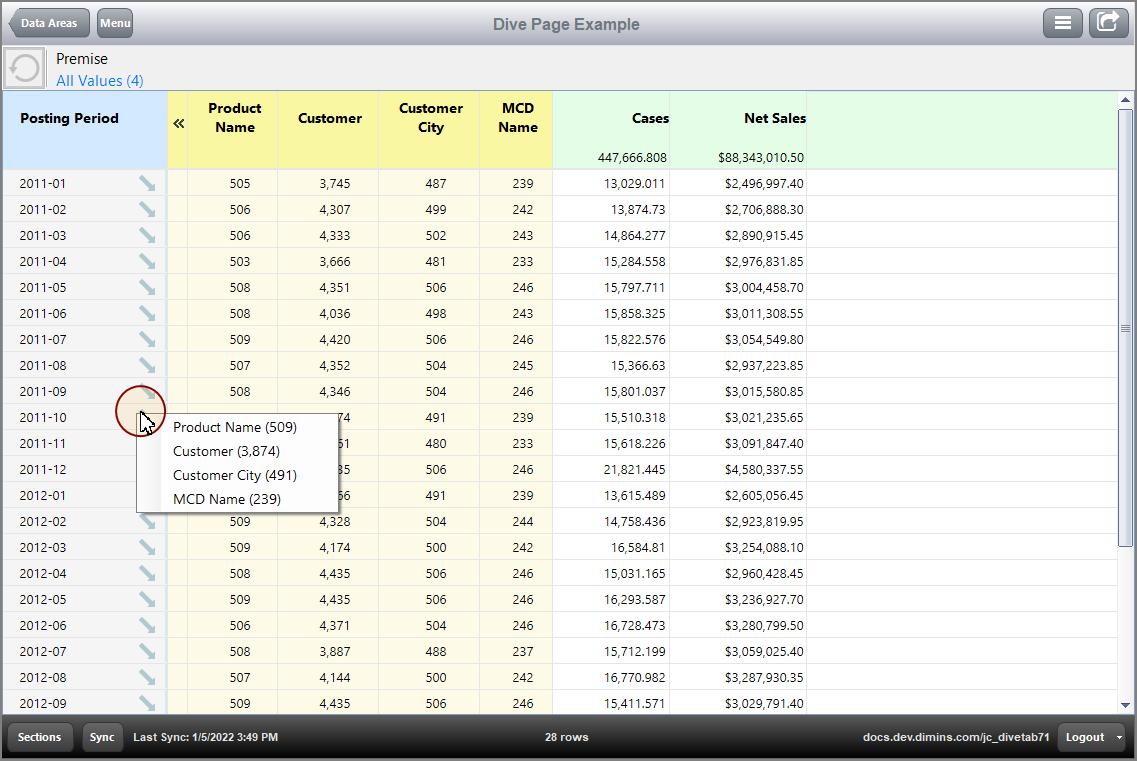Click the scroll up arrow
Image resolution: width=1137 pixels, height=761 pixels.
coord(1125,100)
